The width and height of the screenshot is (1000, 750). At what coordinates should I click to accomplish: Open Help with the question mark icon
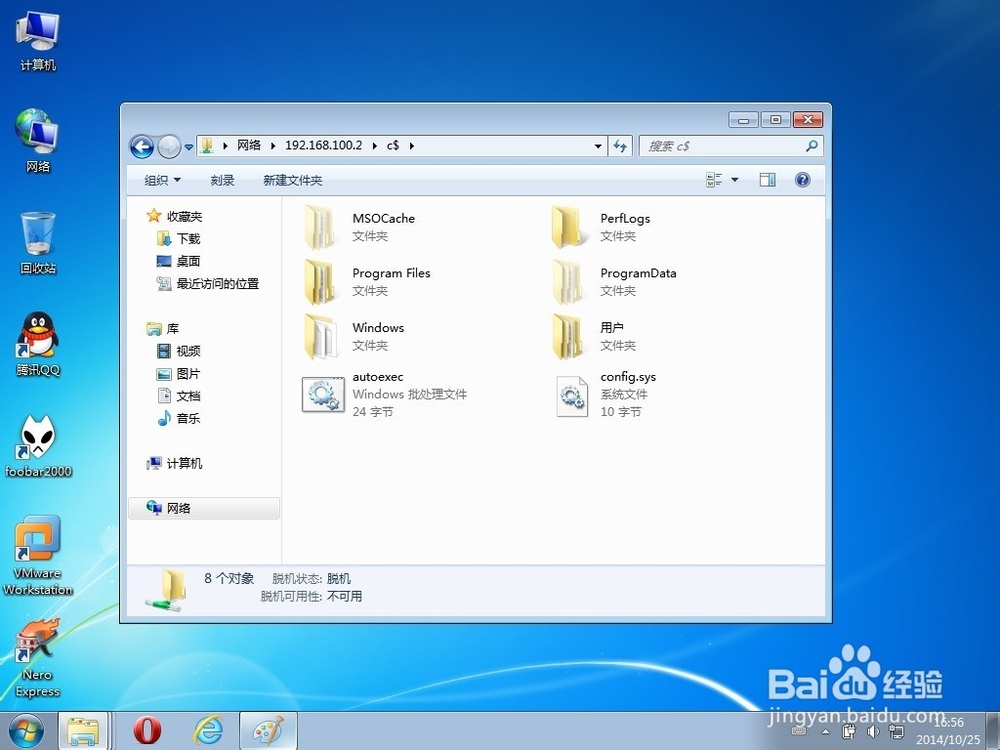click(x=803, y=180)
